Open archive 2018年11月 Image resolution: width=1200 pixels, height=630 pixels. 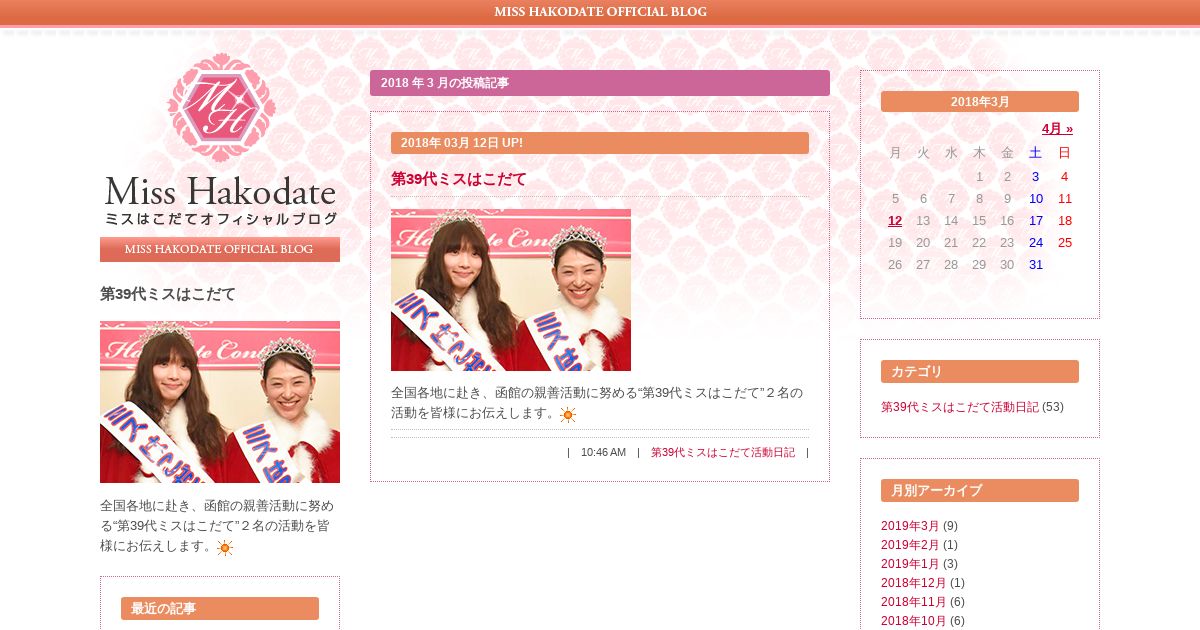point(914,602)
